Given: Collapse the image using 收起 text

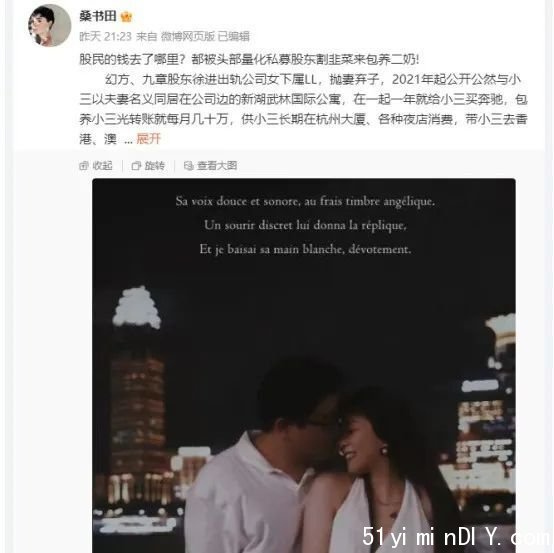Looking at the screenshot, I should pos(102,165).
